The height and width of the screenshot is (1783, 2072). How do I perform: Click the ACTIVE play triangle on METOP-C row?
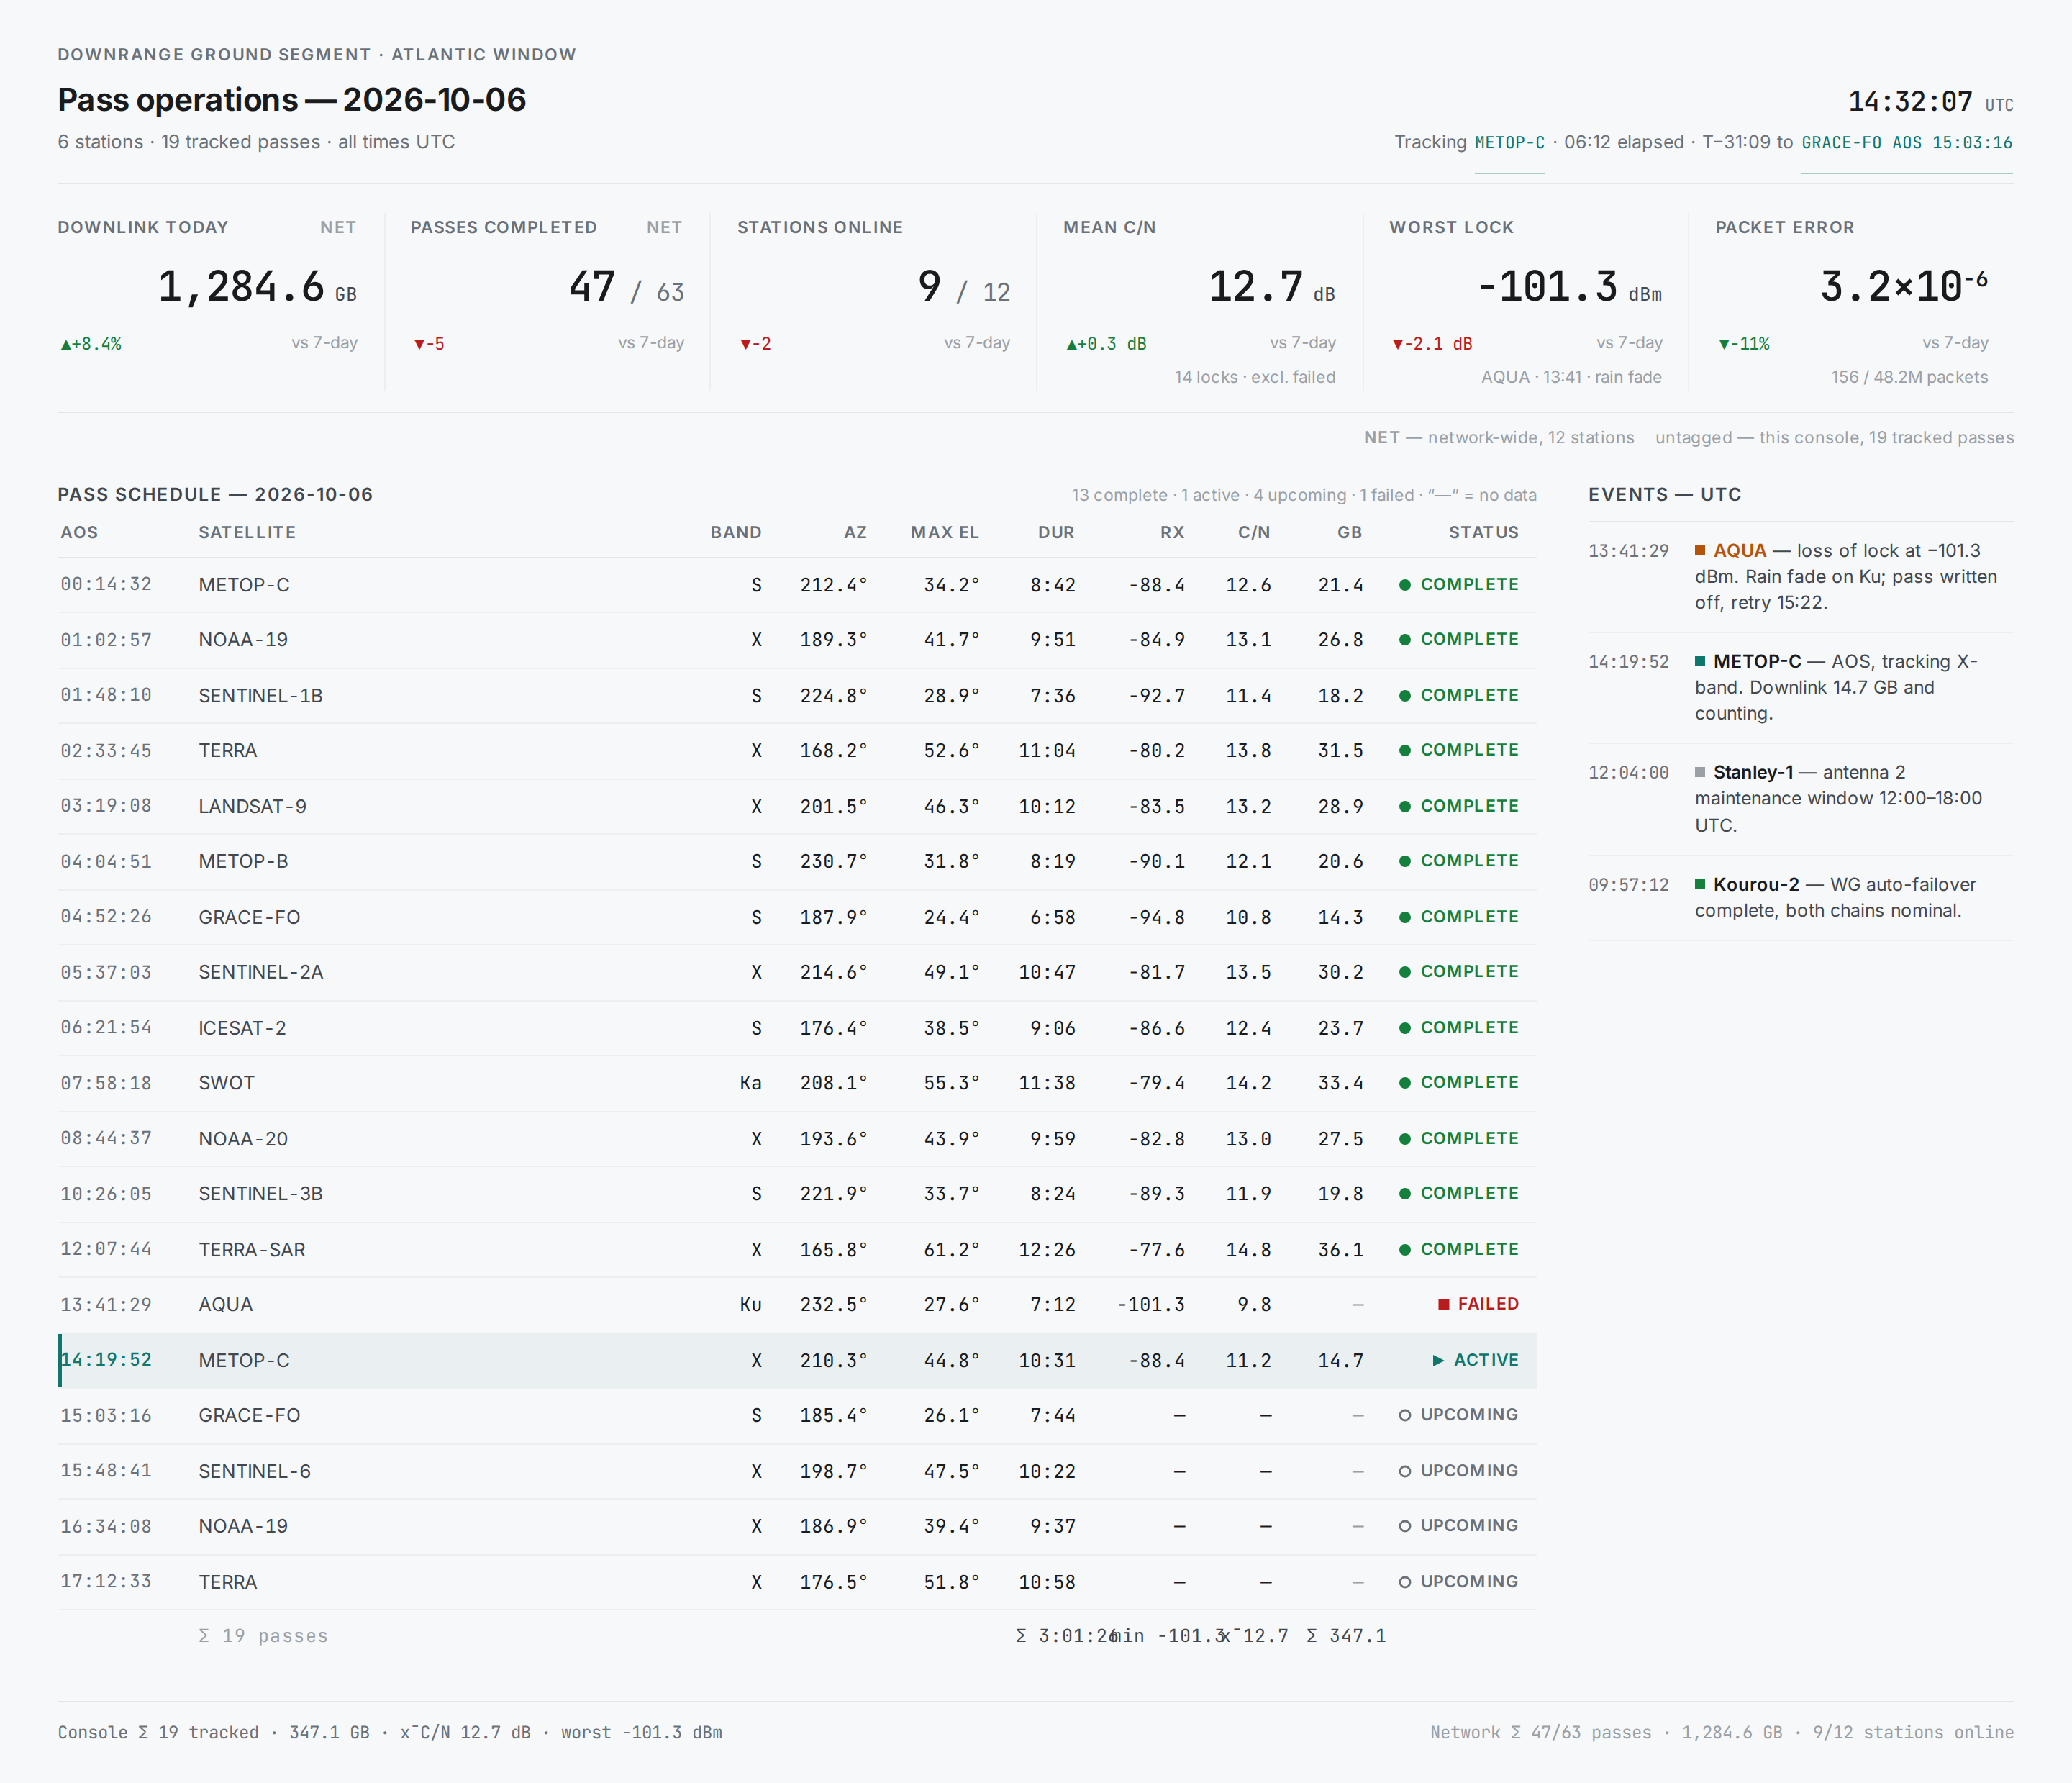pos(1438,1360)
